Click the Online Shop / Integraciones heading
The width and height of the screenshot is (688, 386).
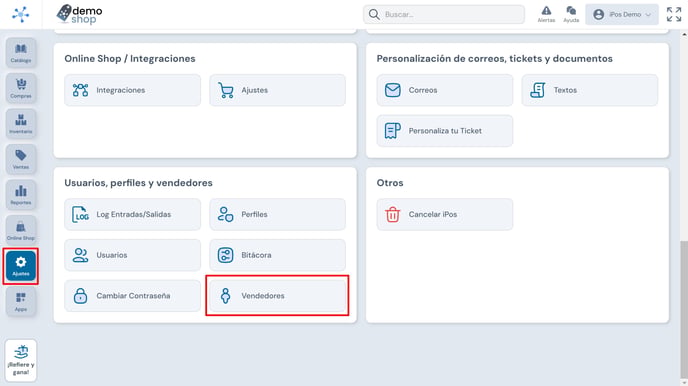[130, 59]
